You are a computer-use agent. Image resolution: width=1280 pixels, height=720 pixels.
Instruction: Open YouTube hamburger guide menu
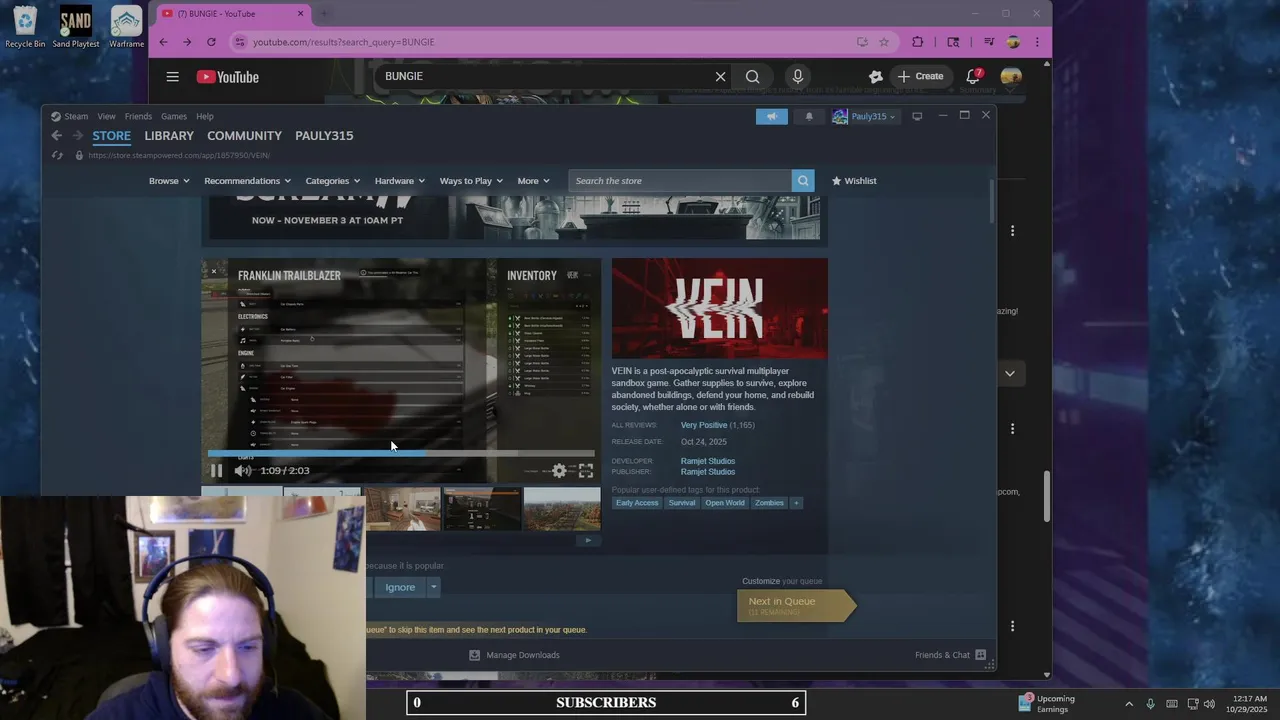point(172,77)
